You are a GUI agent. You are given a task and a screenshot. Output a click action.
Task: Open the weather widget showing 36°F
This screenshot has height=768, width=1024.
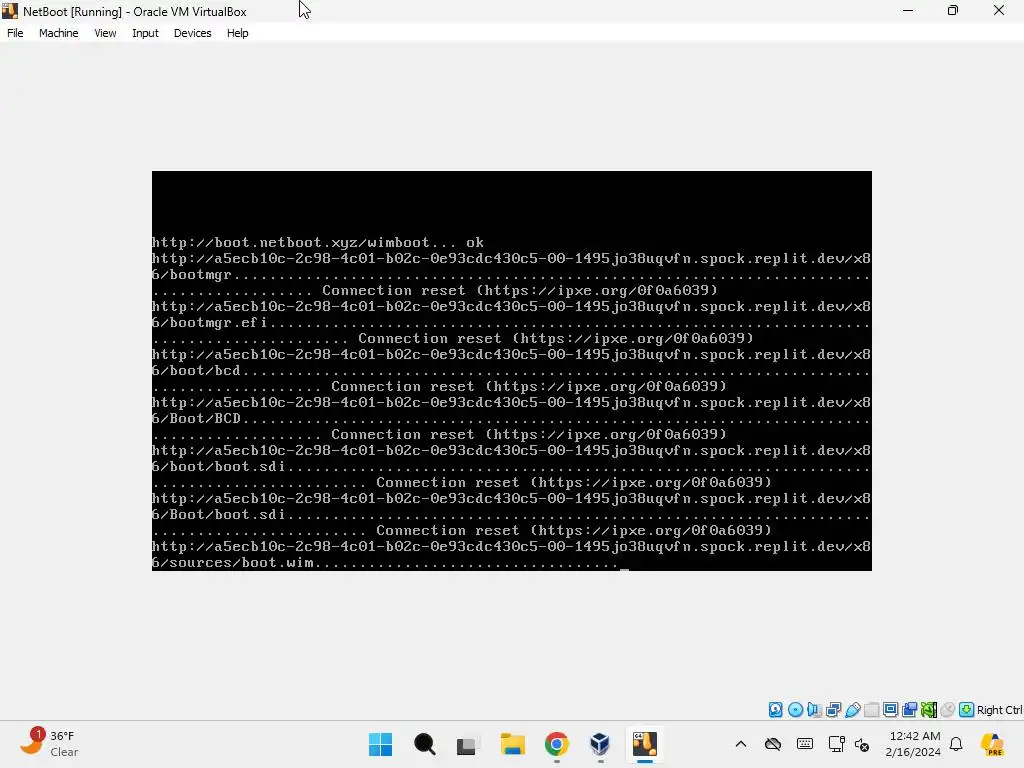coord(49,744)
